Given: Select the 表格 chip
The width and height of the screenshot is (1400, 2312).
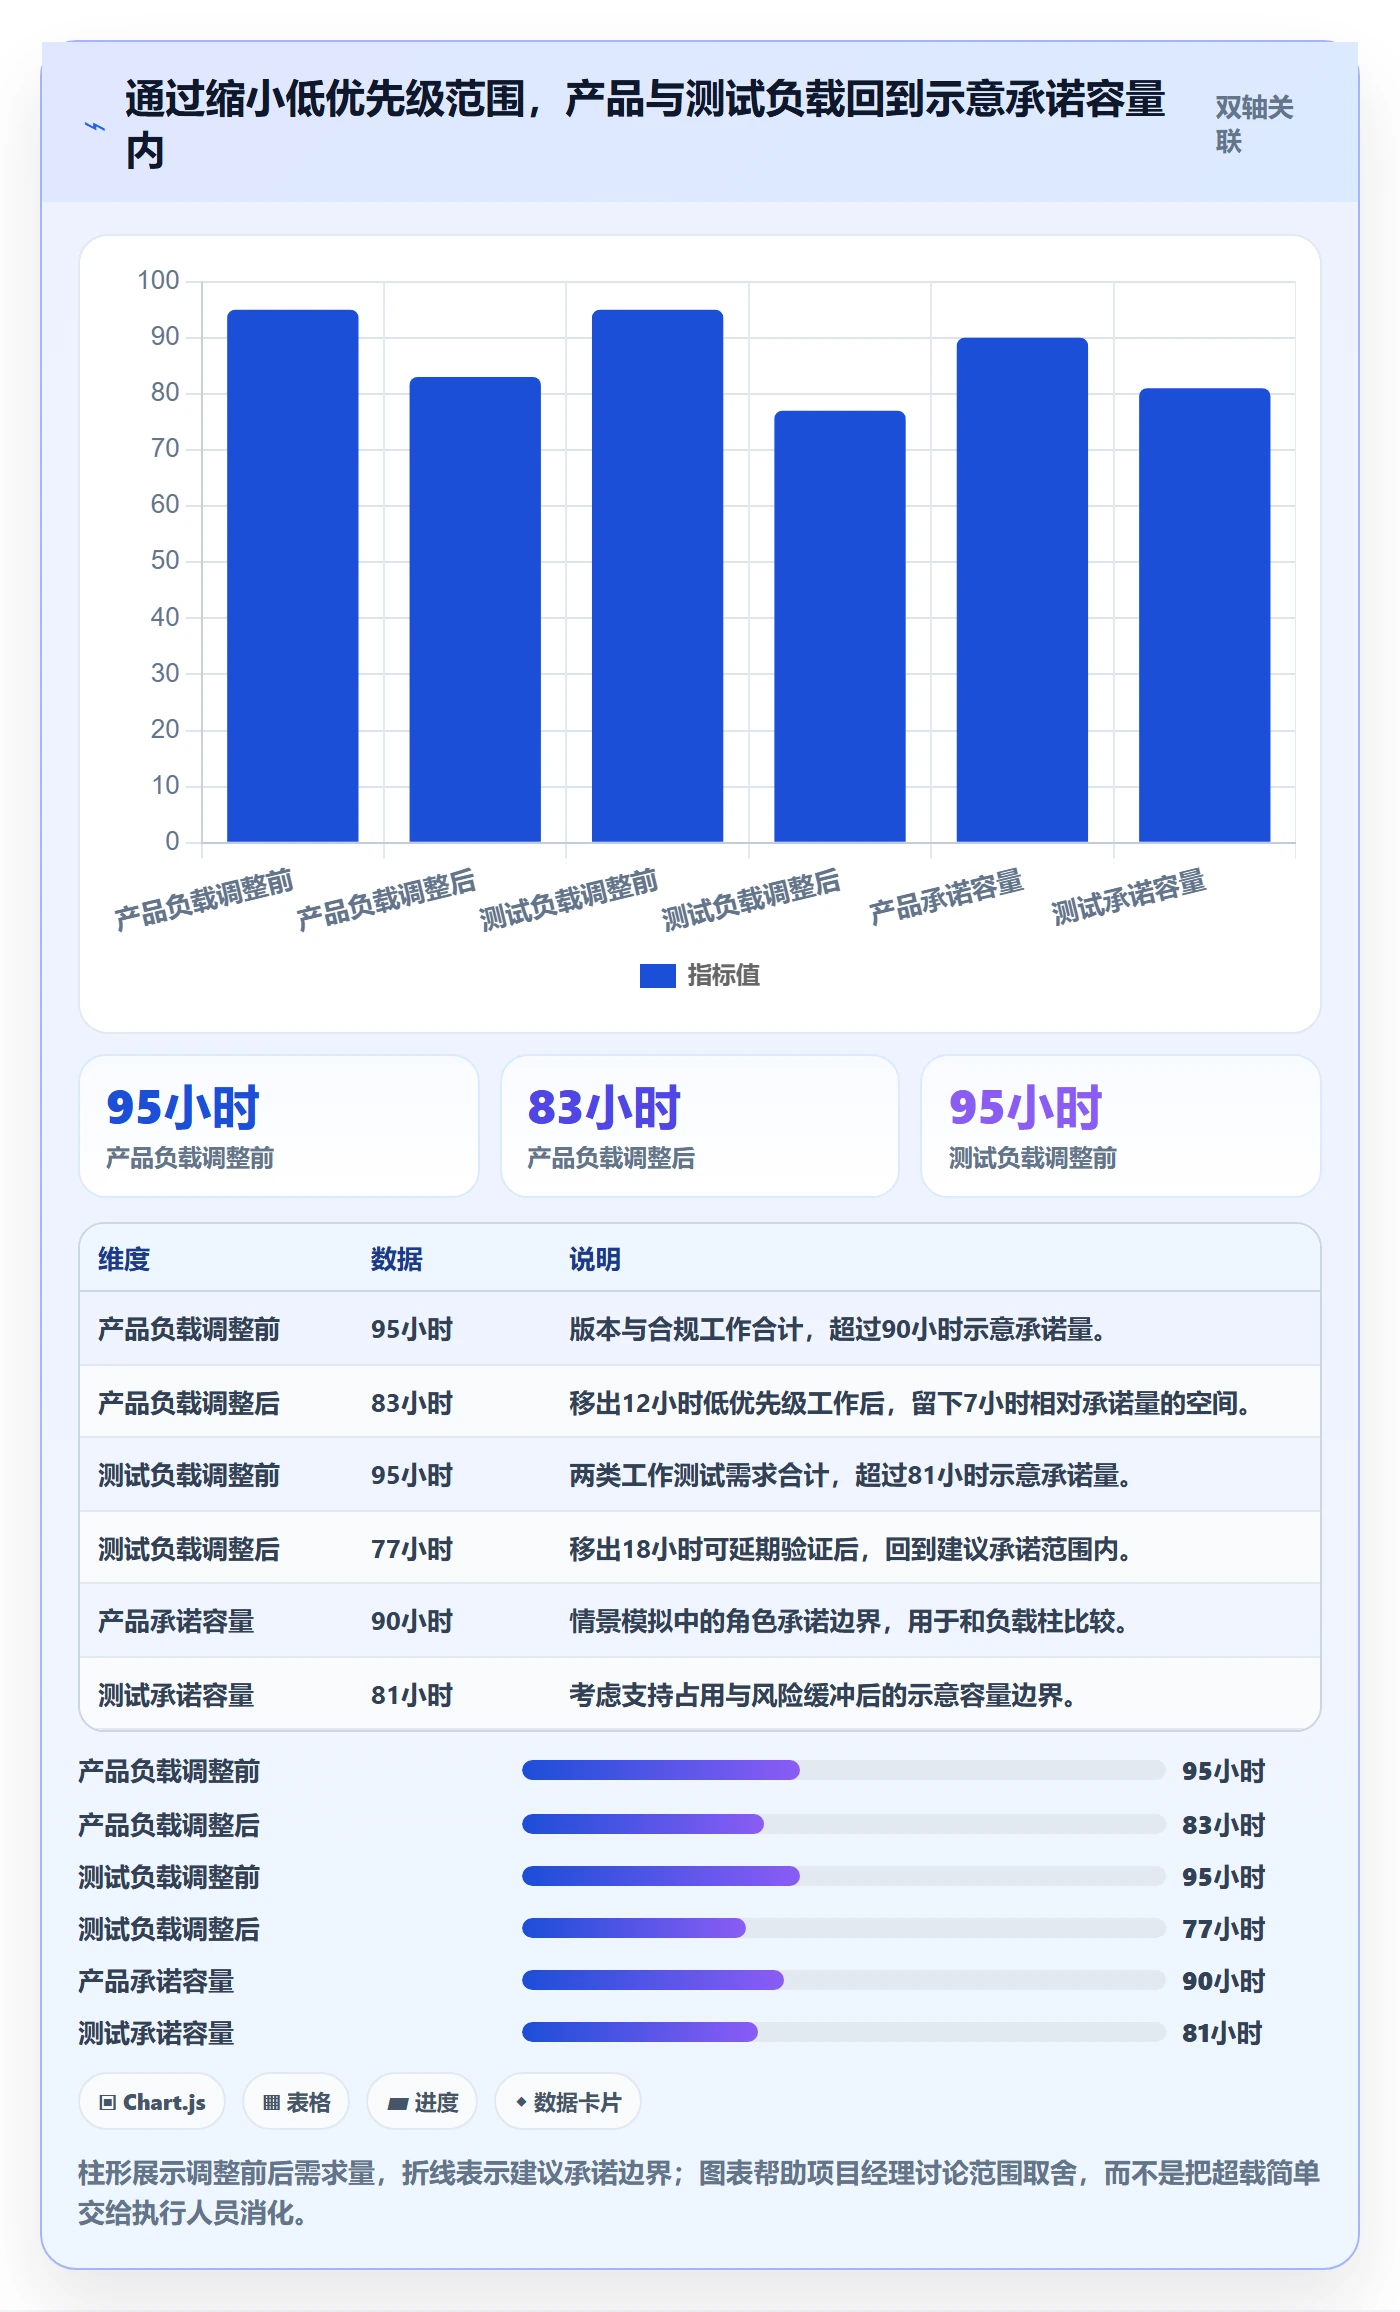Looking at the screenshot, I should [296, 2102].
